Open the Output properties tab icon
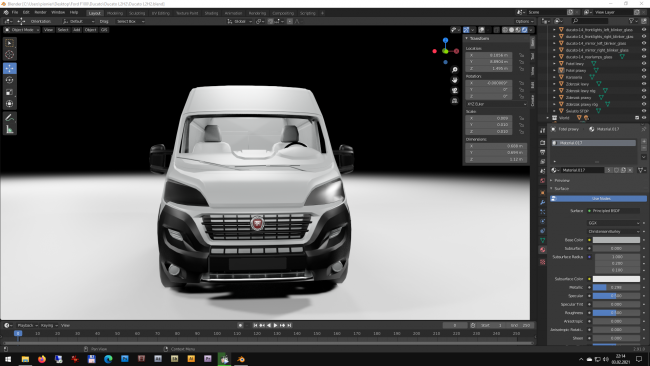 [542, 152]
